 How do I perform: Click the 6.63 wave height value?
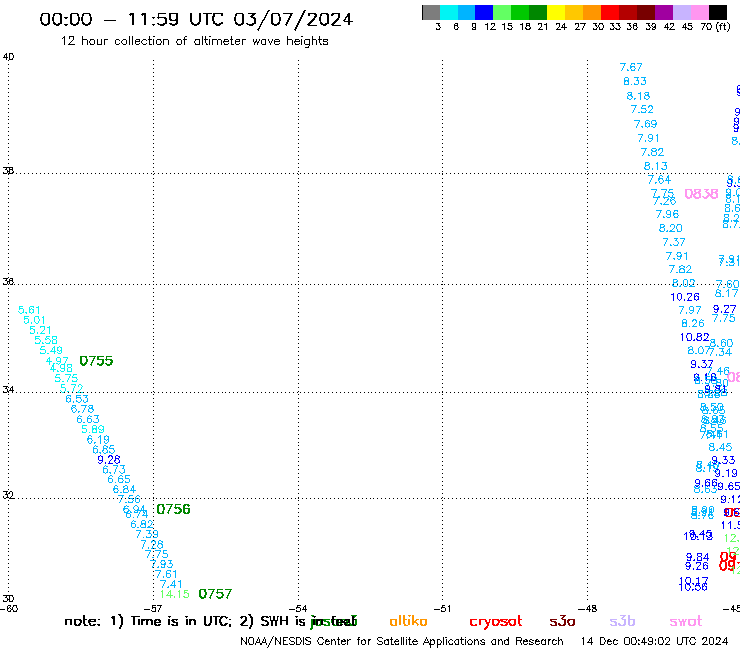[88, 419]
